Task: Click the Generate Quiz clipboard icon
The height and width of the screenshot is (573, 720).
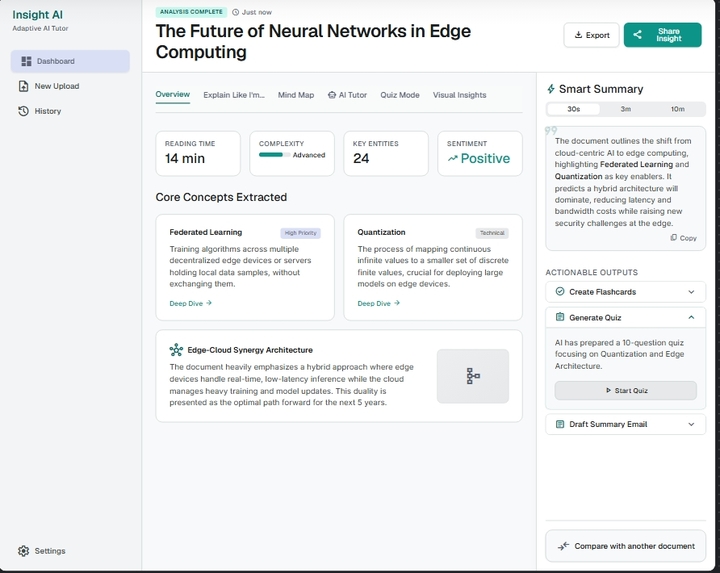Action: pos(560,317)
